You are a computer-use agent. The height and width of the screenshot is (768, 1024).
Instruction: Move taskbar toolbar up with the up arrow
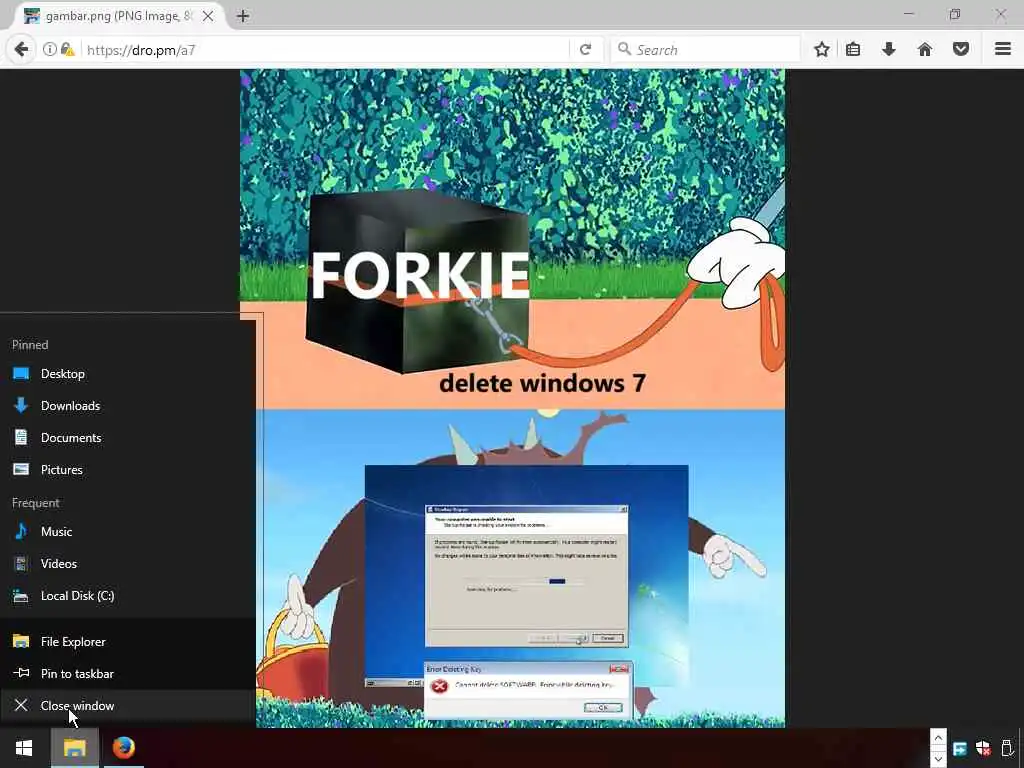[938, 738]
